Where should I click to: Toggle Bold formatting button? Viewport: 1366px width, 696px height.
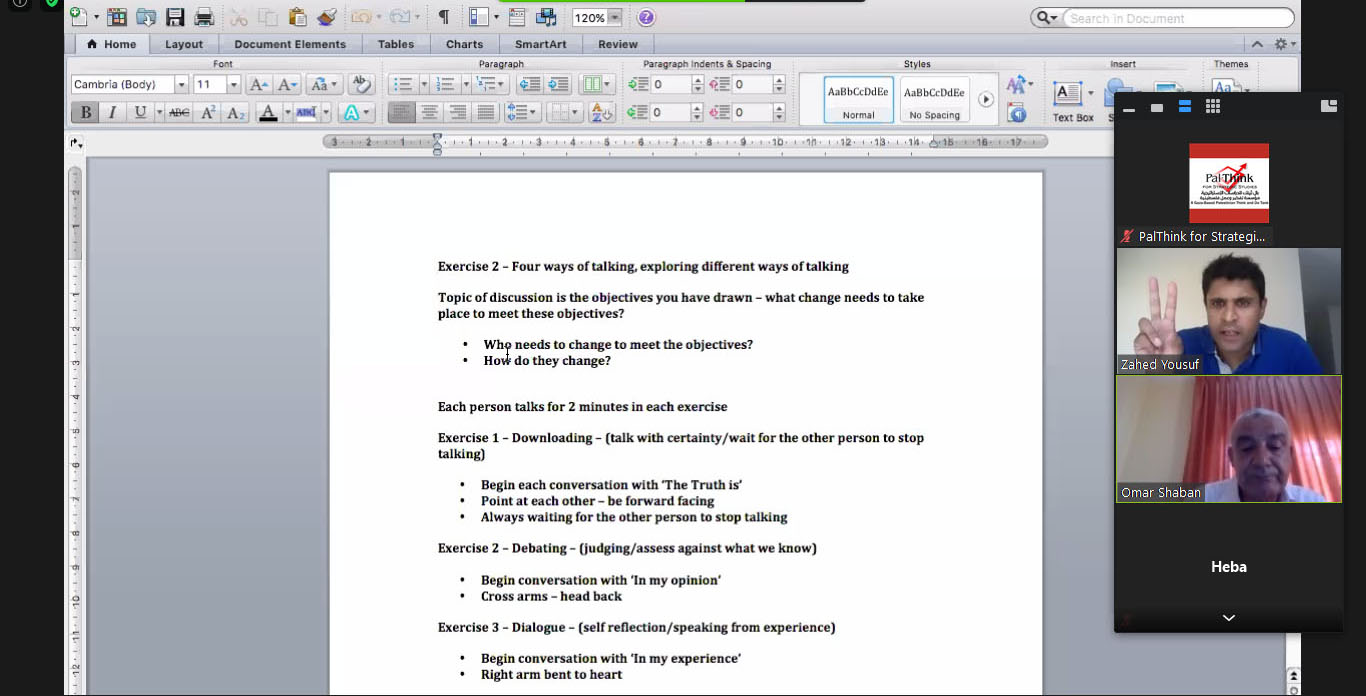pyautogui.click(x=85, y=113)
